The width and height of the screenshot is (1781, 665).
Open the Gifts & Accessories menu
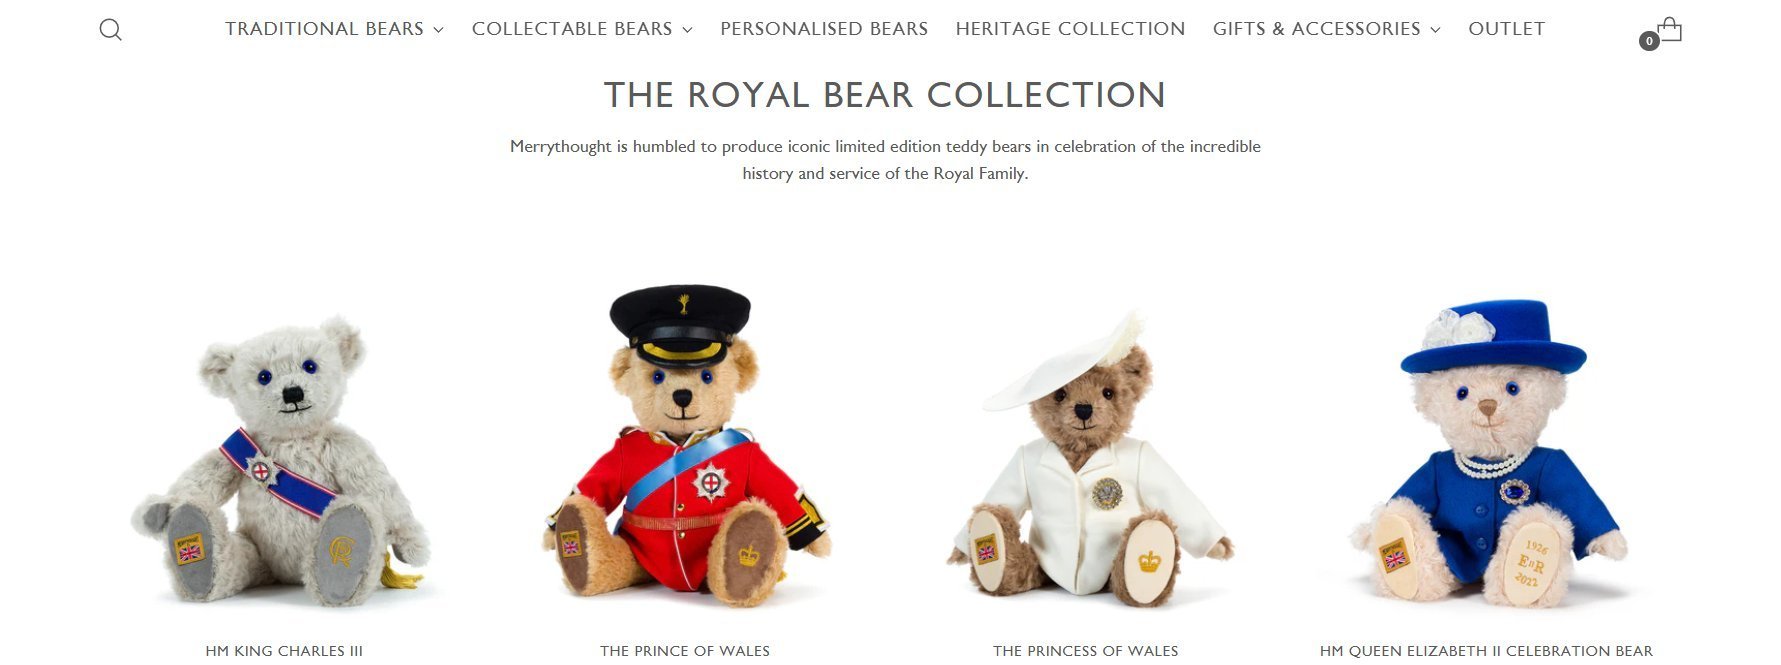(1316, 29)
